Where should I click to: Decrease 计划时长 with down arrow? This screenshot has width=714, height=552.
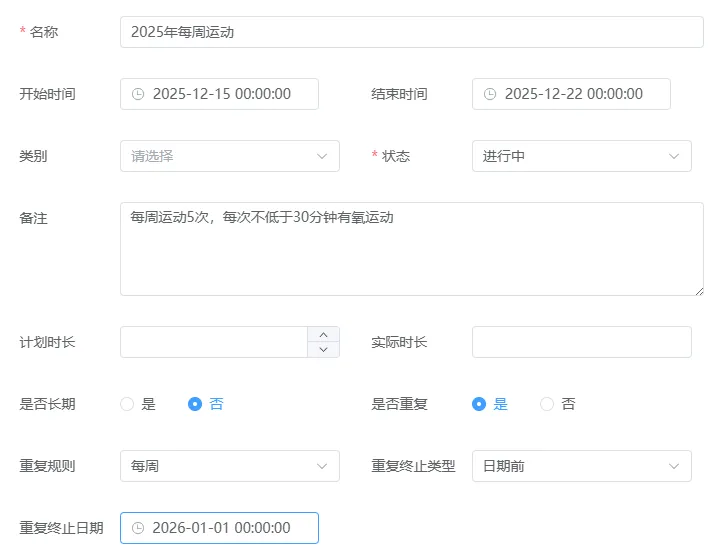pos(323,350)
